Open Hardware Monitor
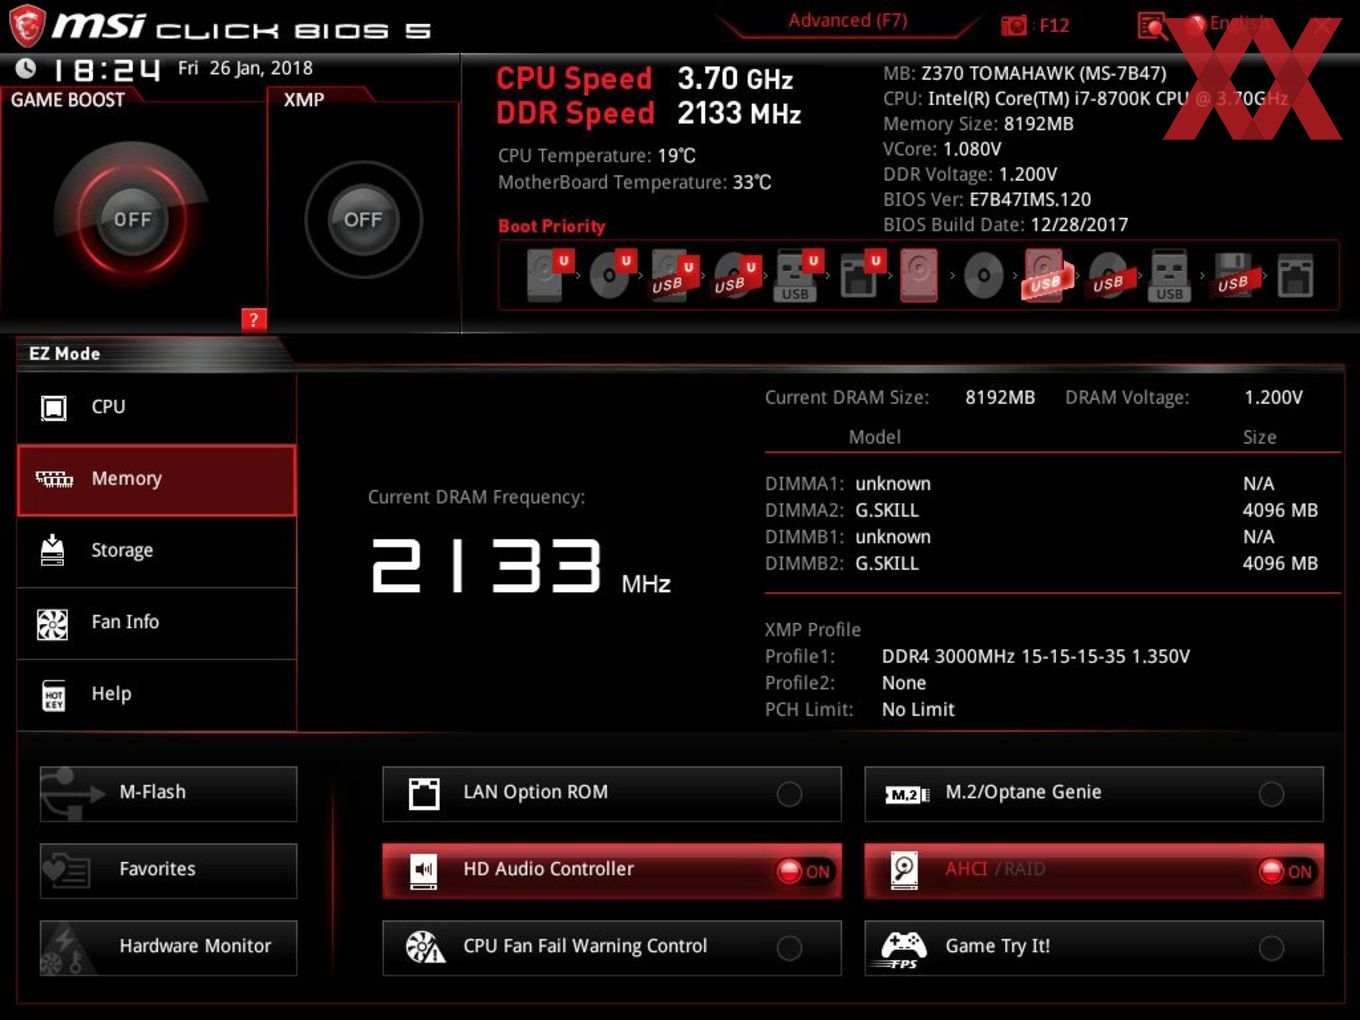The height and width of the screenshot is (1020, 1360). [168, 948]
